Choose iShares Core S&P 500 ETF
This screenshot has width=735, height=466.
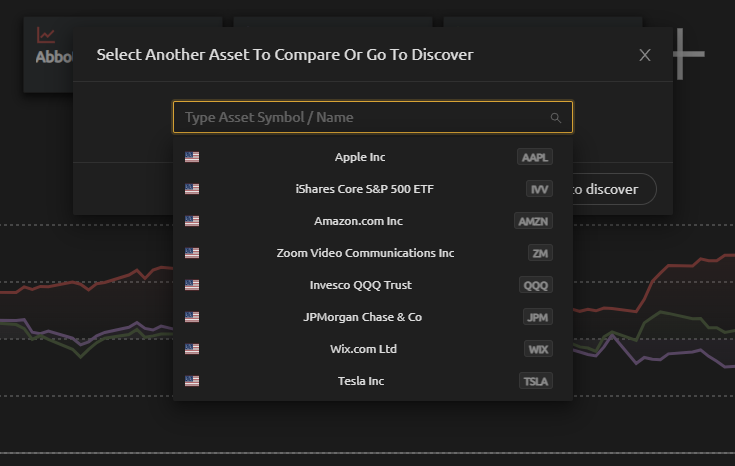364,189
